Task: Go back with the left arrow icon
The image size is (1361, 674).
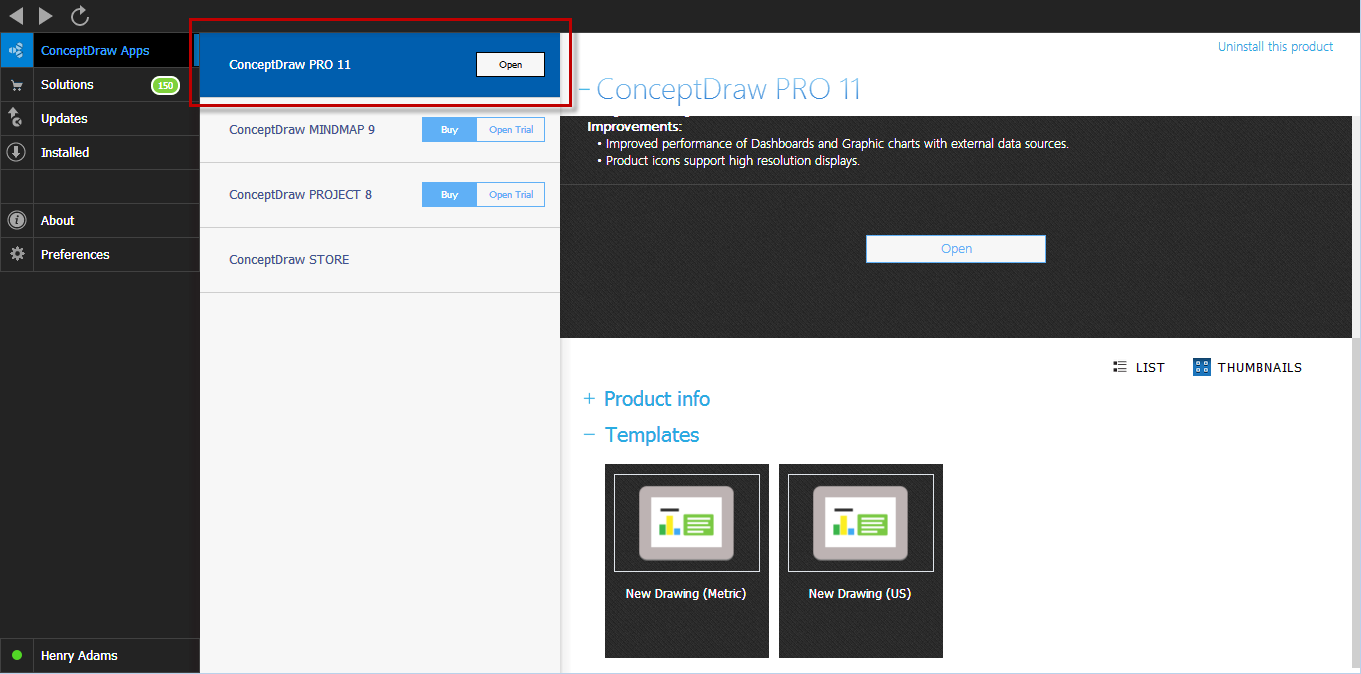Action: click(x=16, y=15)
